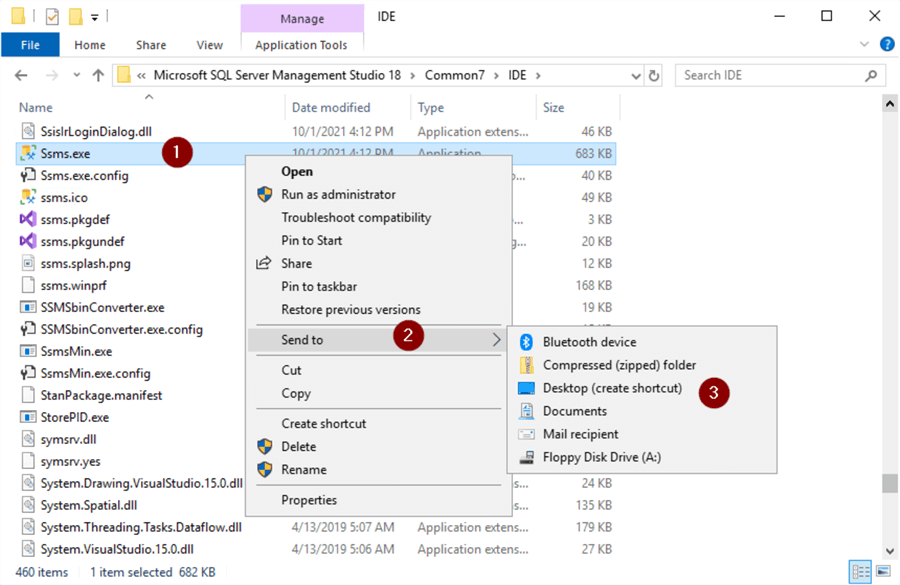Switch to large icons view in status bar
The width and height of the screenshot is (900, 585).
tap(882, 572)
